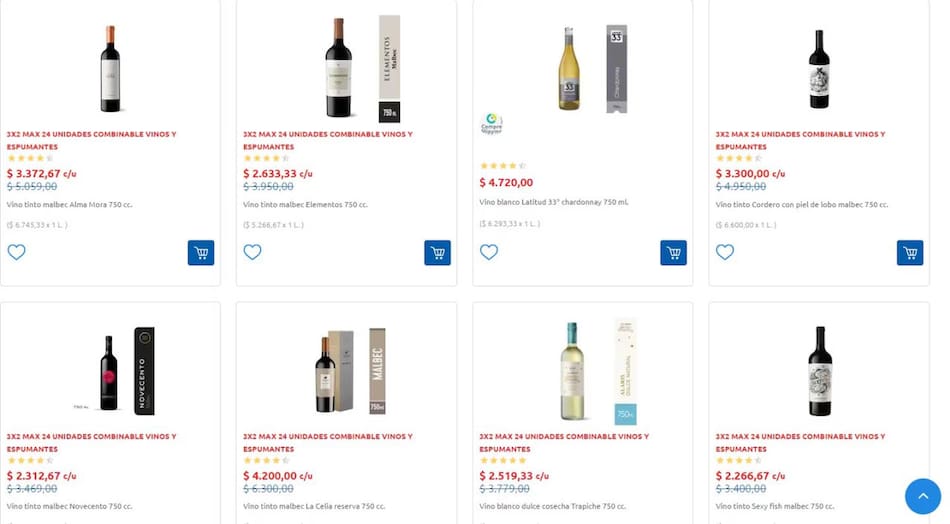
Task: Add Cordero con piel de lobo to wishlist
Action: click(x=724, y=252)
